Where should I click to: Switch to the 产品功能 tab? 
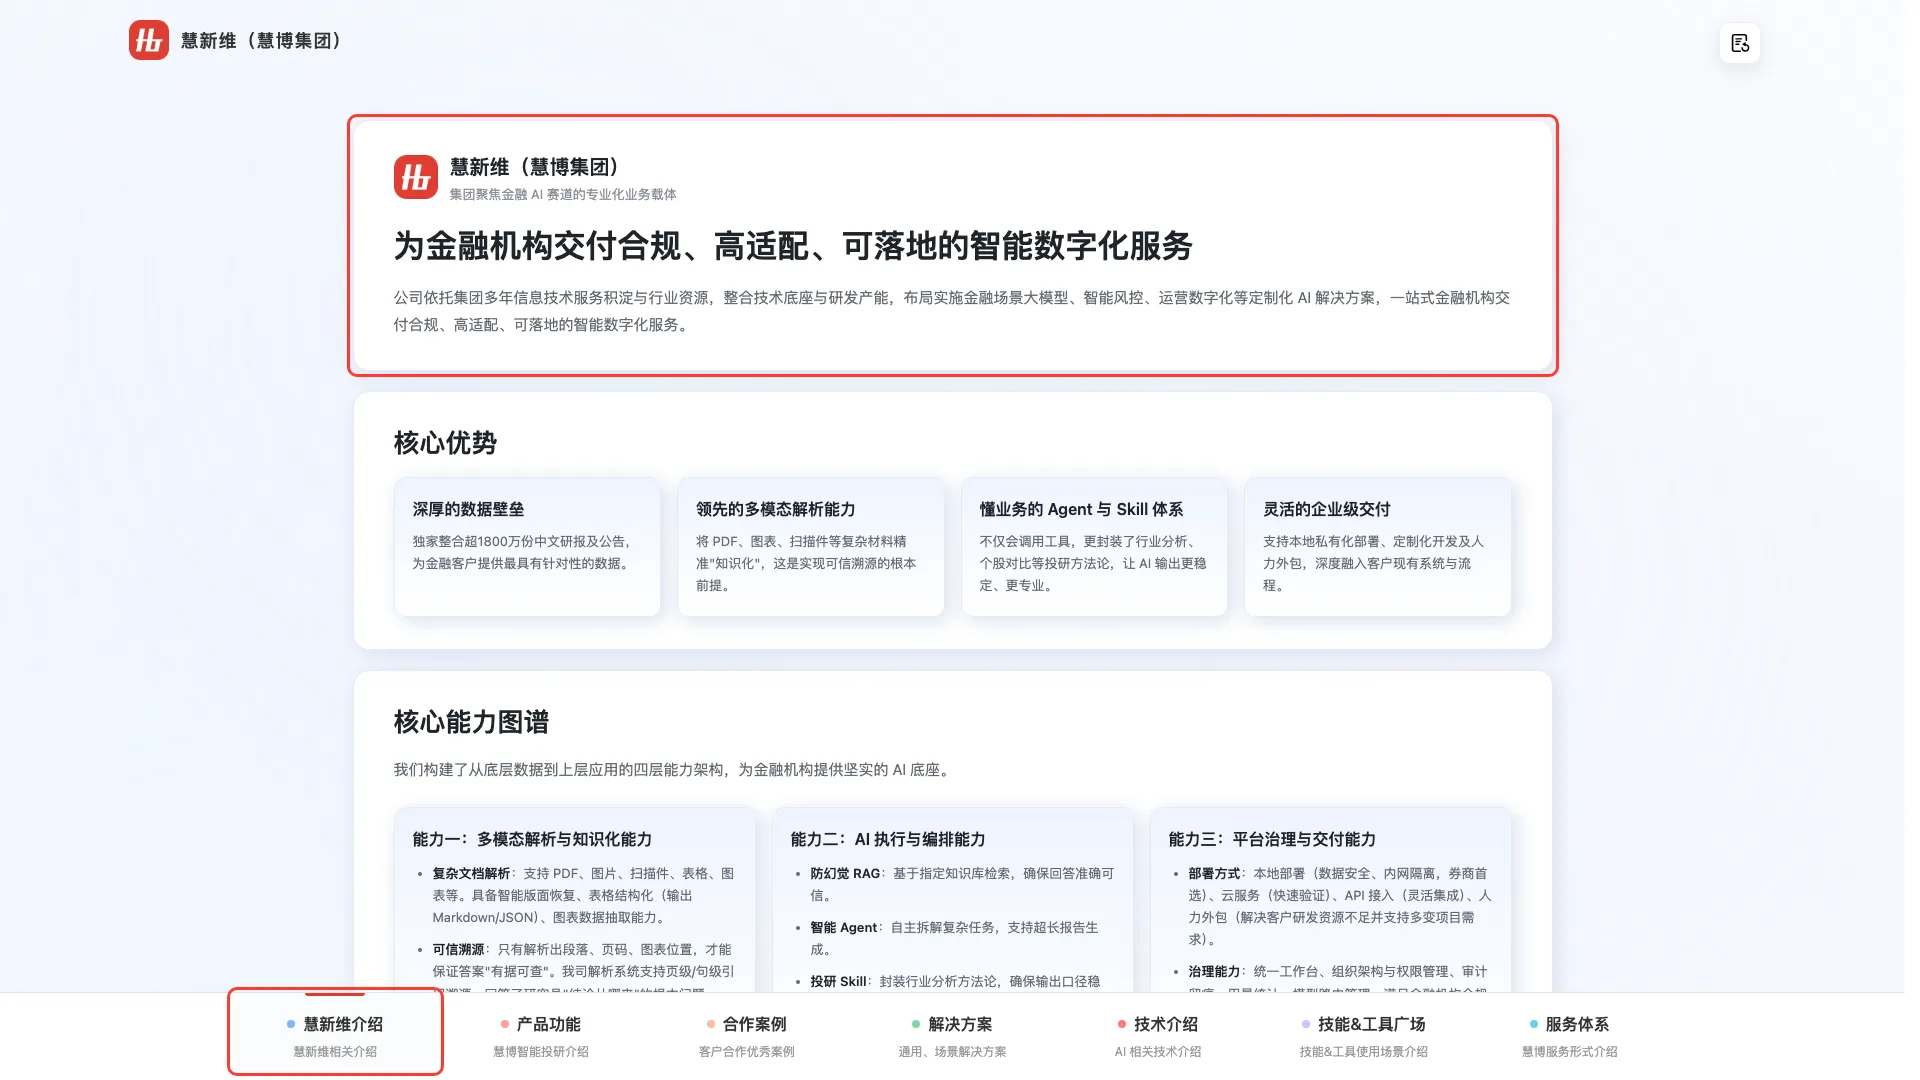541,1036
